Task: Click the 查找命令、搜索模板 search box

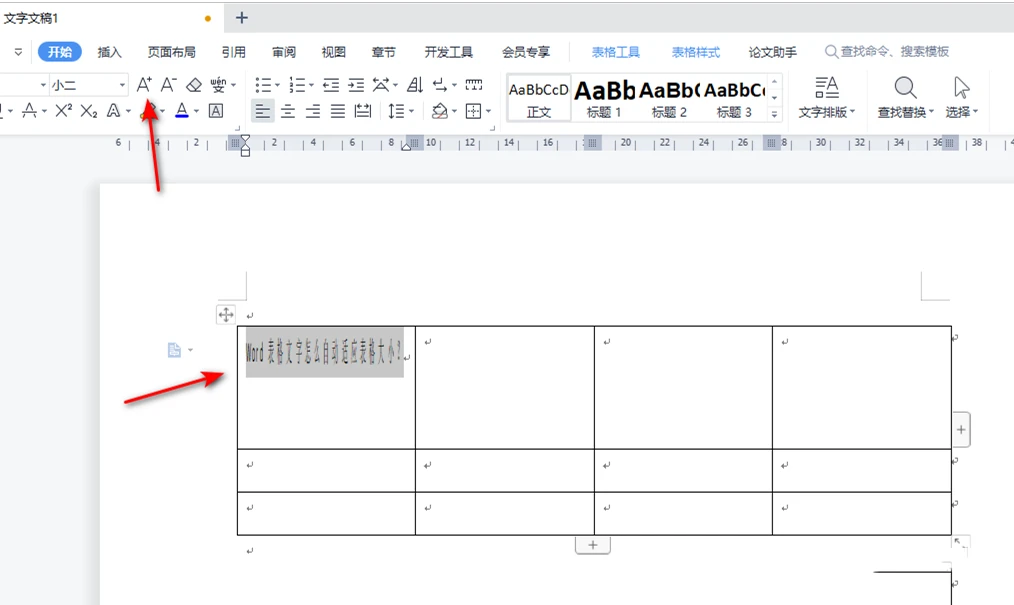Action: tap(887, 52)
